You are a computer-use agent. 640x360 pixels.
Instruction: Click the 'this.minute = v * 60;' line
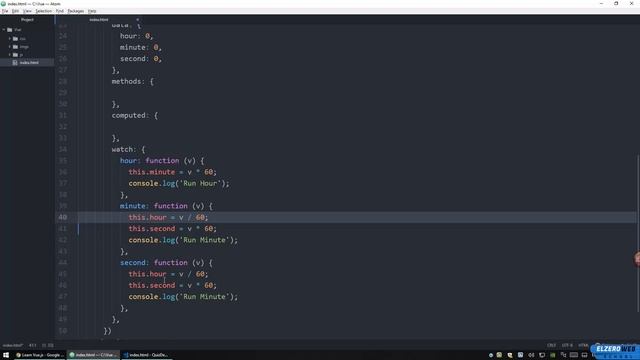172,172
